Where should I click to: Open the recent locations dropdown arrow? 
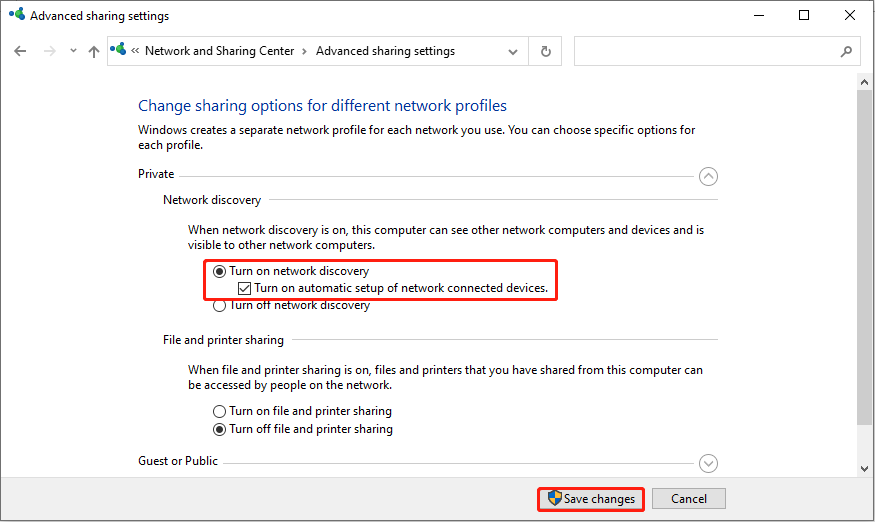pyautogui.click(x=71, y=52)
